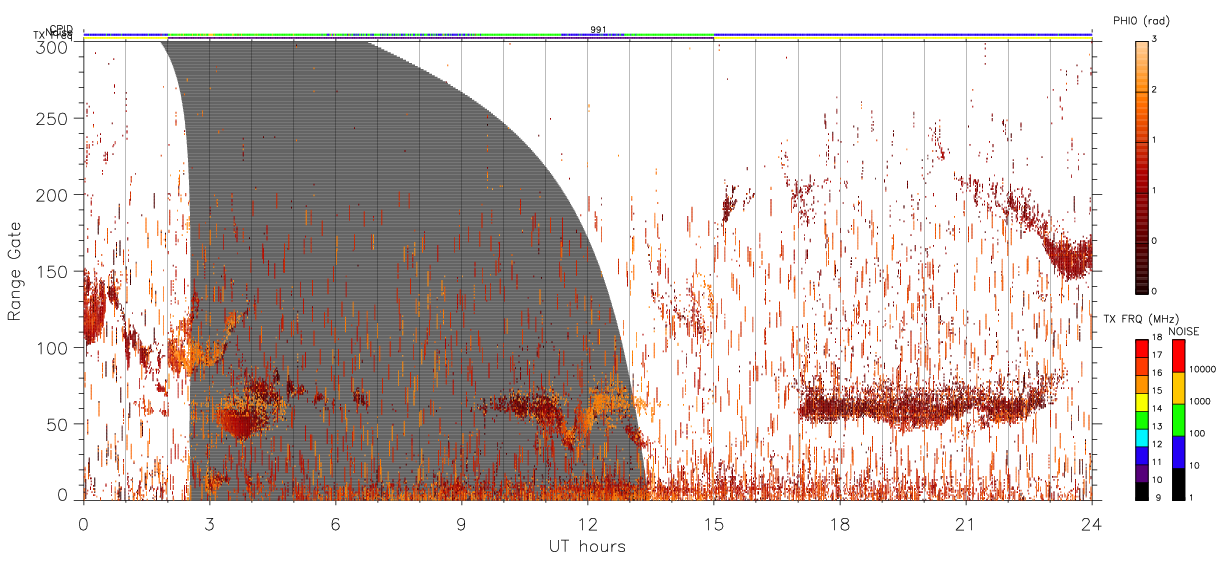
Task: Click the y-axis tick label '200'
Action: point(52,195)
